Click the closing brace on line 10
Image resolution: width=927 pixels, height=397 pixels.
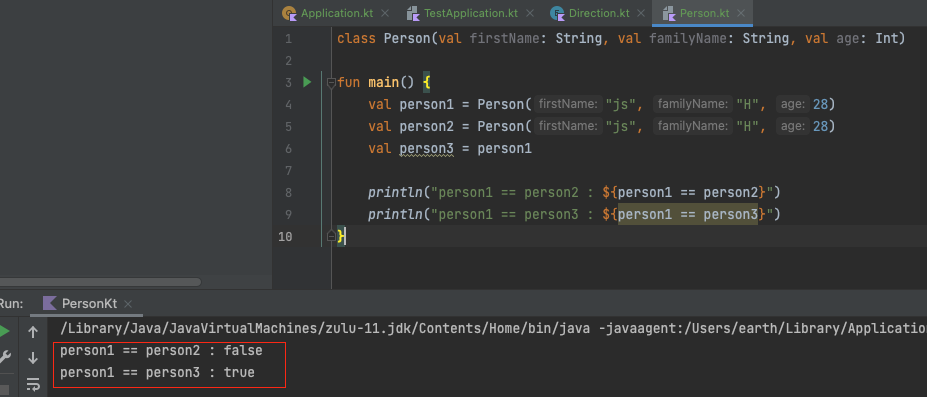341,236
